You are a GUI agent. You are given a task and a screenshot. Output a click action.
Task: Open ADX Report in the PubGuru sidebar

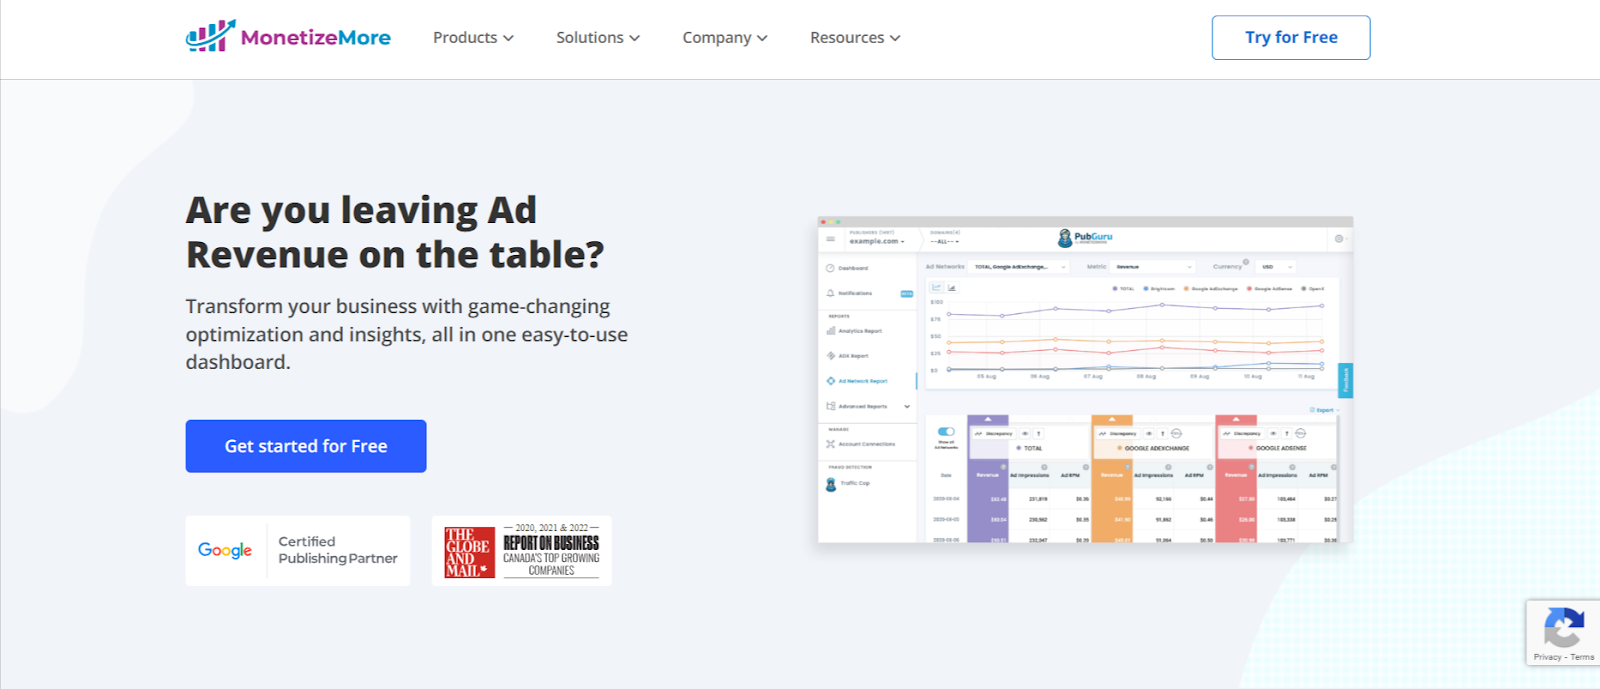click(847, 356)
